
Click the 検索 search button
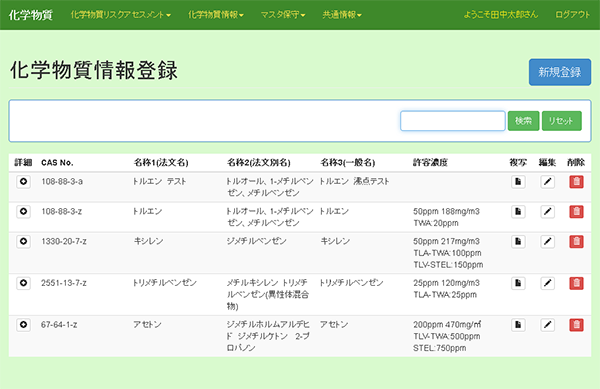point(523,121)
